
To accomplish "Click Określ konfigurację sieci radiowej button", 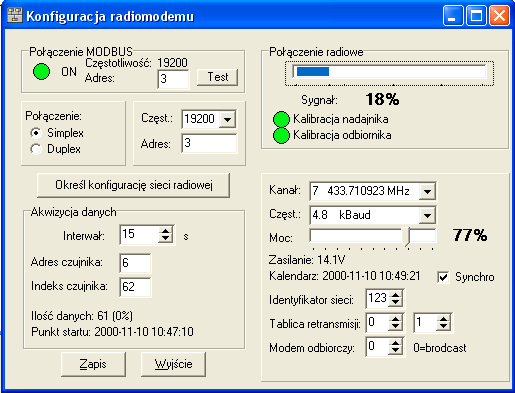I will (x=133, y=185).
